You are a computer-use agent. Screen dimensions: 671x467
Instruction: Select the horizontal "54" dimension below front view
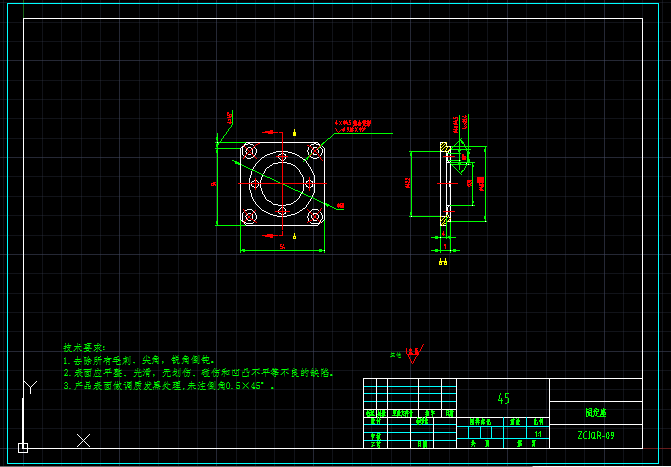coord(282,247)
